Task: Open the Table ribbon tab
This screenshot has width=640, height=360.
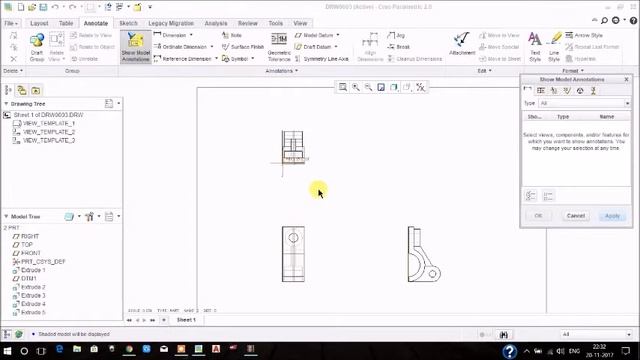Action: (66, 23)
